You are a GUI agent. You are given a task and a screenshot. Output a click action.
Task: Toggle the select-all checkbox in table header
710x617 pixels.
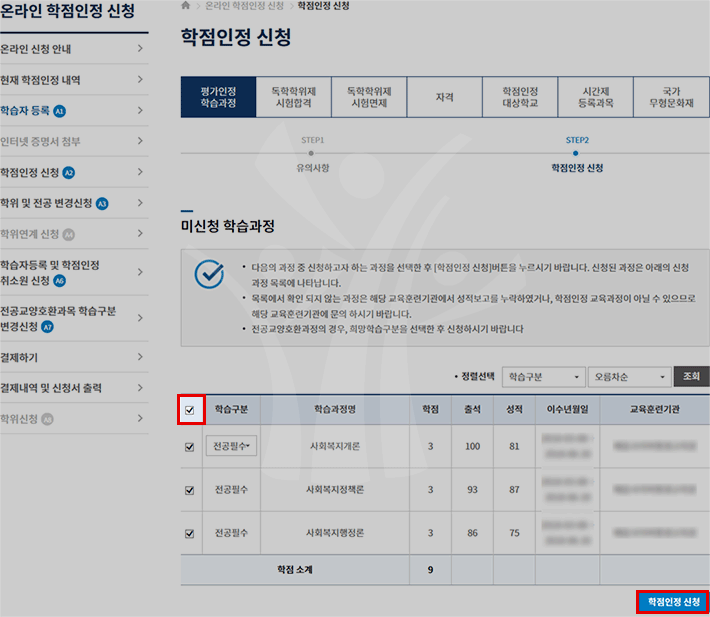(x=190, y=409)
